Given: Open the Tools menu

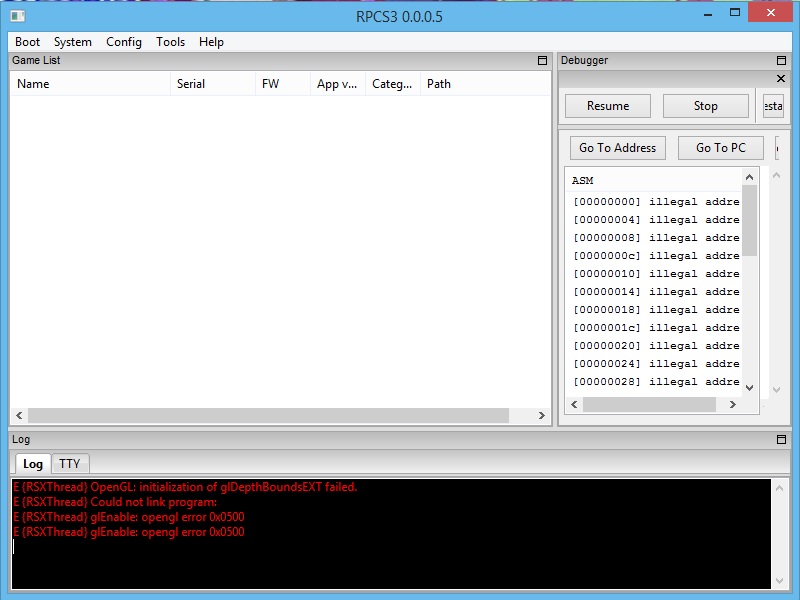Looking at the screenshot, I should (x=170, y=42).
